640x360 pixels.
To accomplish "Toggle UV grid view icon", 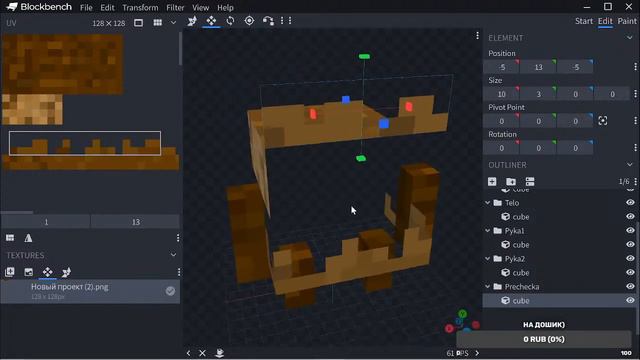I will 158,23.
